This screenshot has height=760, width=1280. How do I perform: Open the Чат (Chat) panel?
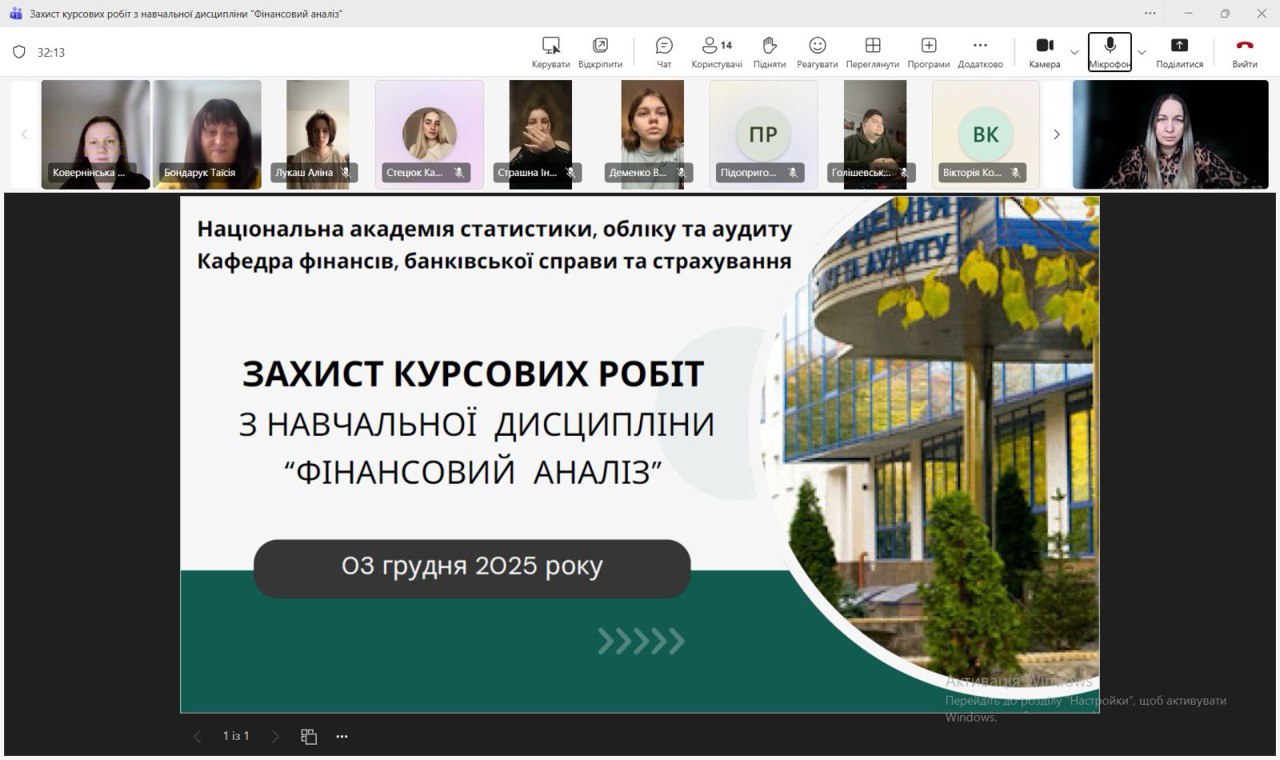click(x=664, y=51)
